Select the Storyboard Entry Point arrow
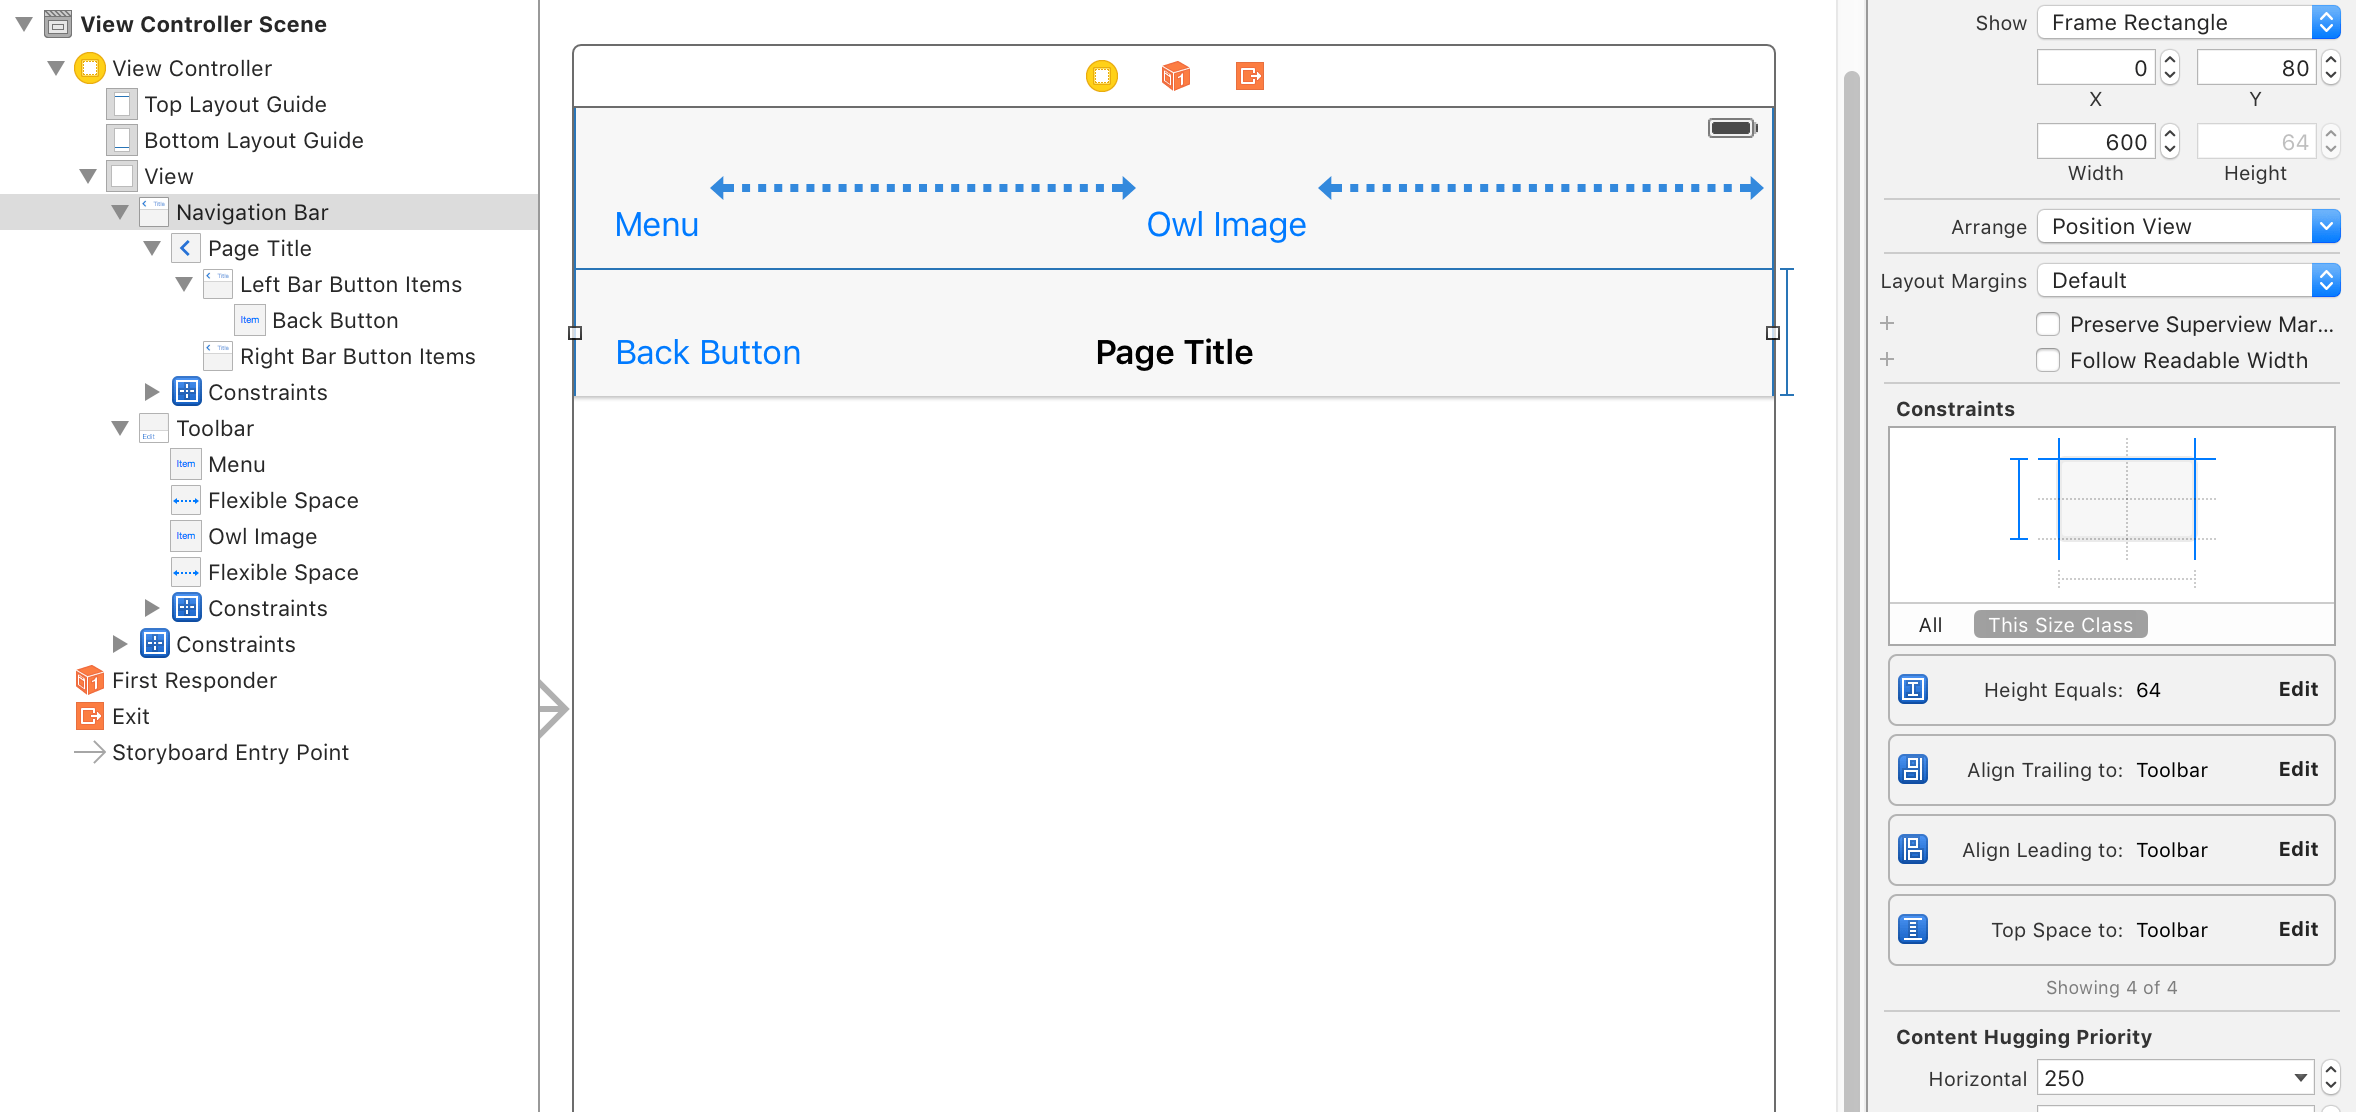The width and height of the screenshot is (2356, 1112). coord(89,752)
